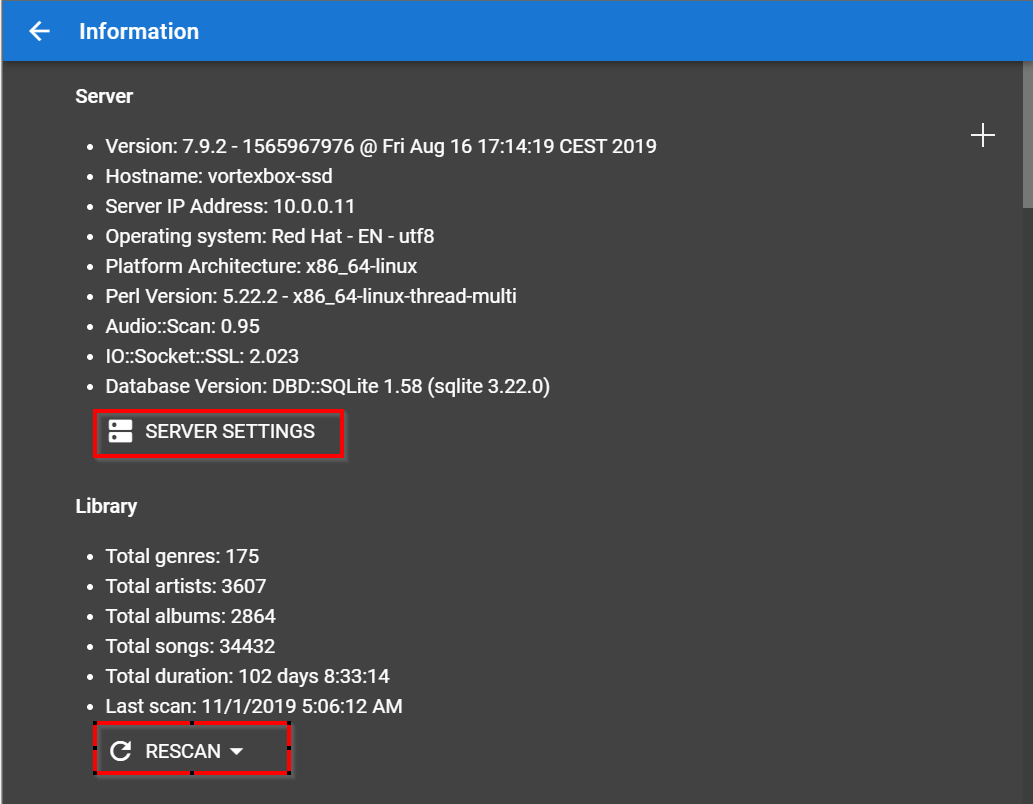
Task: Select the Library section heading
Action: [106, 506]
